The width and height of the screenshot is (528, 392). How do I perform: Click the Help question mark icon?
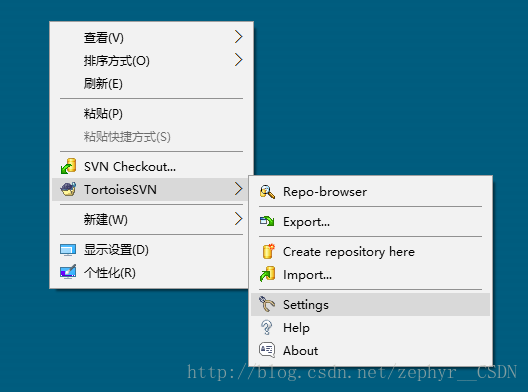click(266, 327)
